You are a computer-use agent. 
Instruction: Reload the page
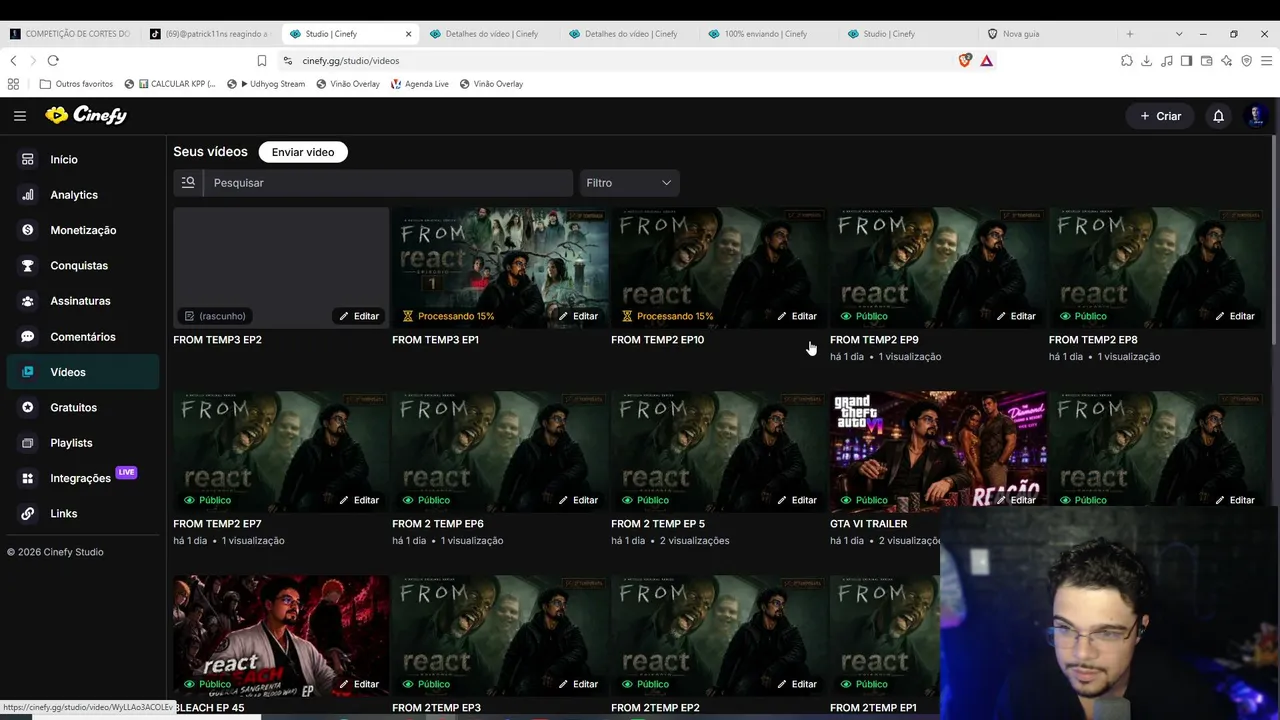[53, 61]
